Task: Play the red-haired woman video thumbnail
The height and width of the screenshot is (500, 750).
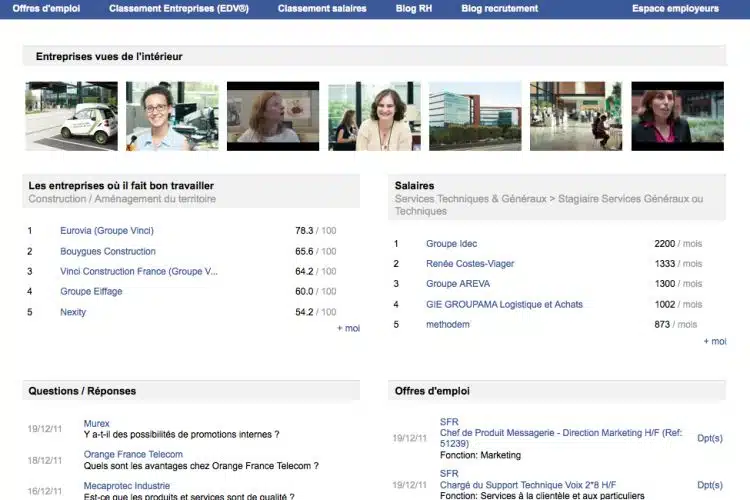Action: tap(273, 116)
